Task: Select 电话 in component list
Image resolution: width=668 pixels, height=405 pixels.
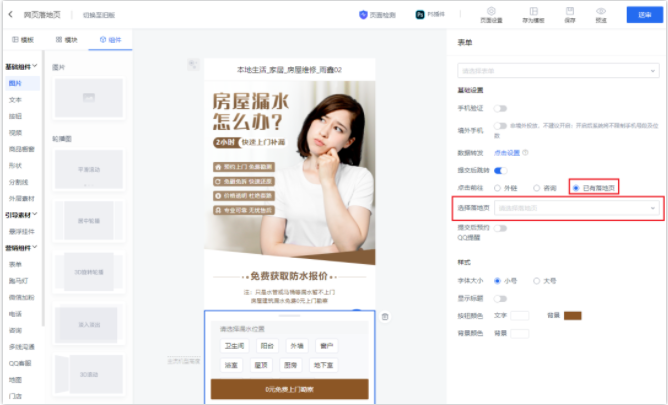Action: pyautogui.click(x=15, y=314)
